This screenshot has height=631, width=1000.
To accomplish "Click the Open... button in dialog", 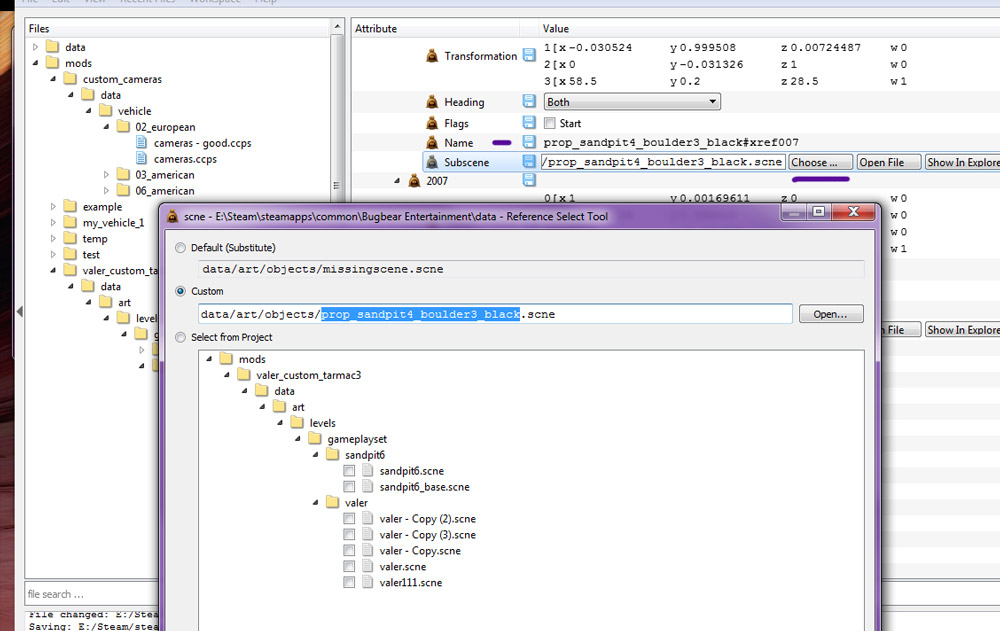I will [830, 314].
